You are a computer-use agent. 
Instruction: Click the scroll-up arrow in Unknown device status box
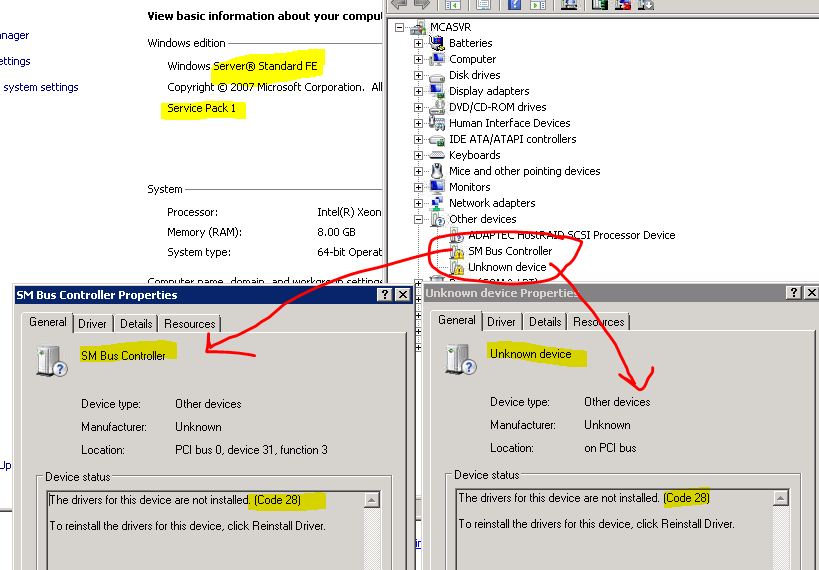pos(780,498)
